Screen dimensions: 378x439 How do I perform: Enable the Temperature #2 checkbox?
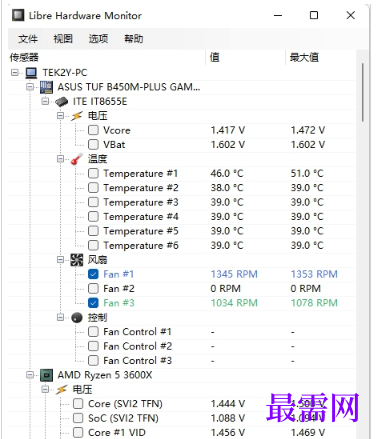(x=93, y=188)
